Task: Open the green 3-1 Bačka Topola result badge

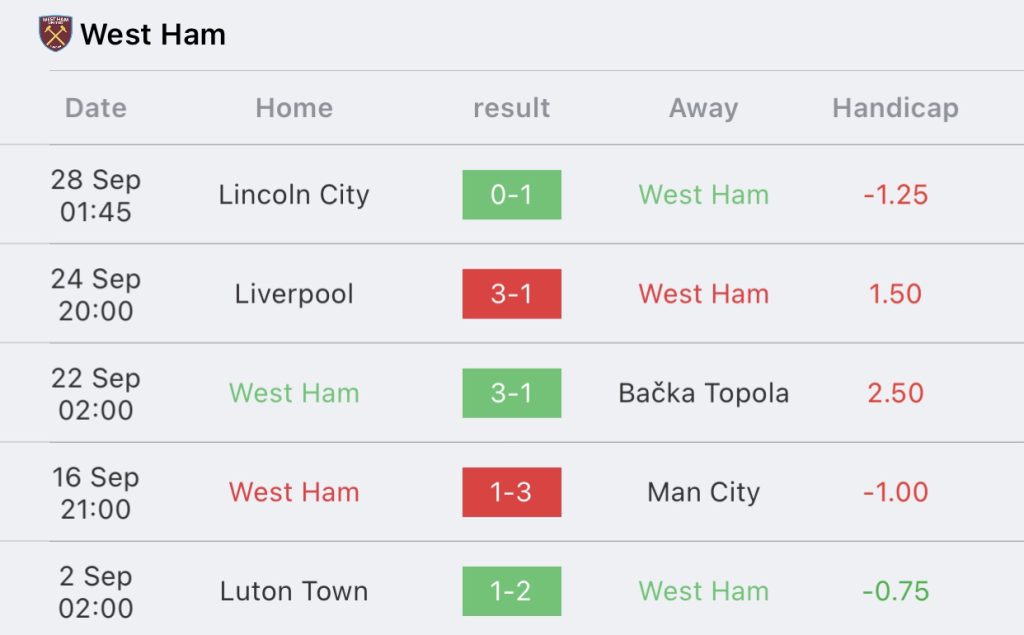Action: tap(511, 393)
